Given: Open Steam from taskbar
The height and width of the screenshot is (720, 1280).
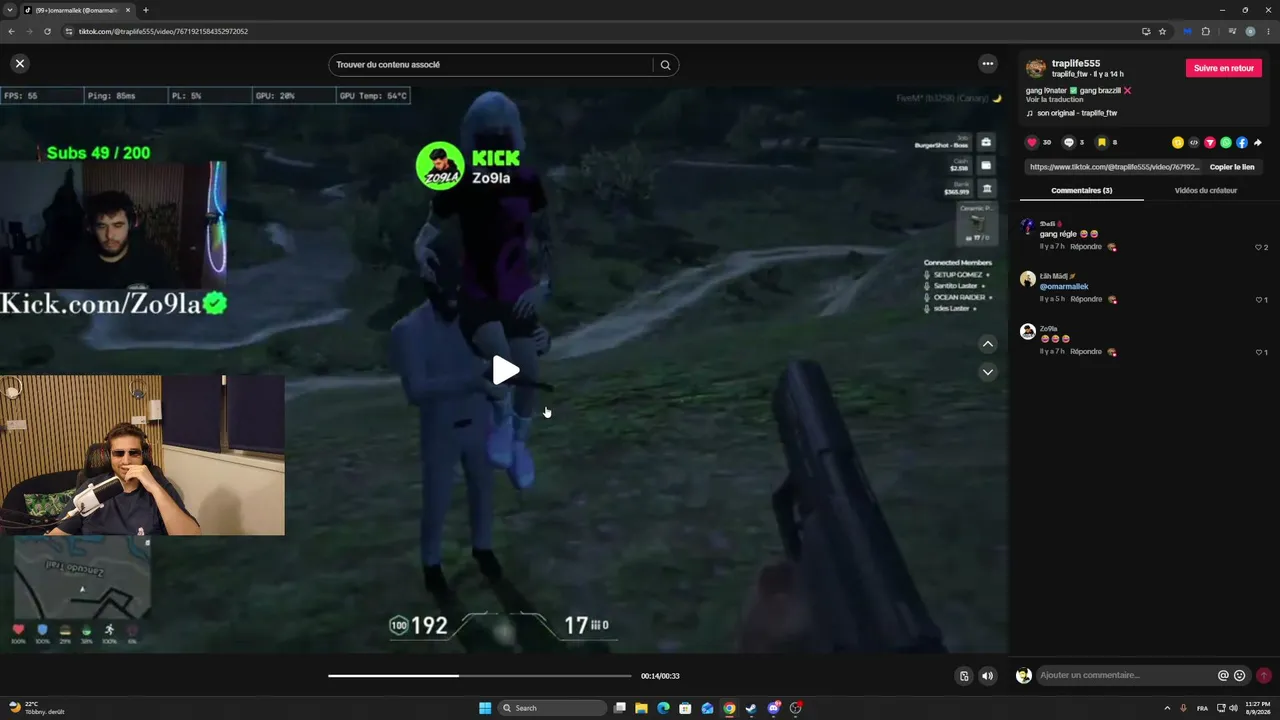Looking at the screenshot, I should coord(751,708).
